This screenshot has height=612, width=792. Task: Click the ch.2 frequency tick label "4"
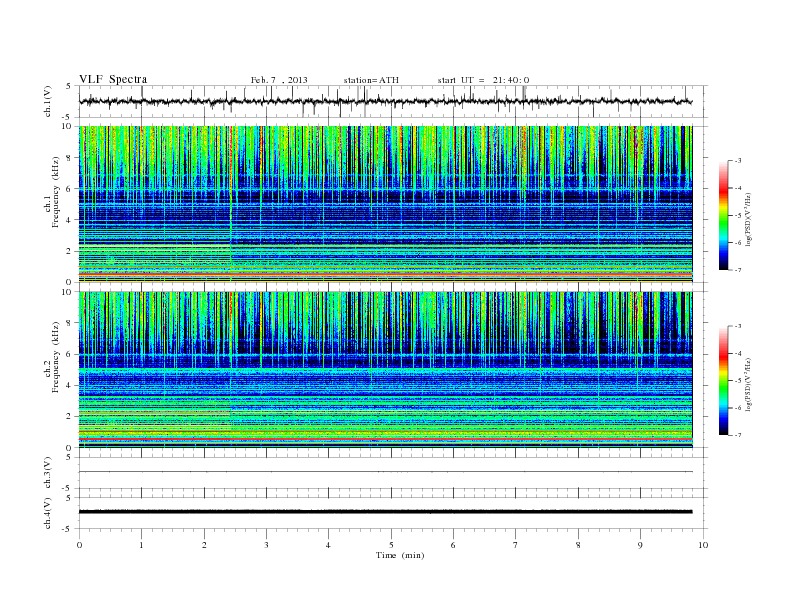point(69,386)
